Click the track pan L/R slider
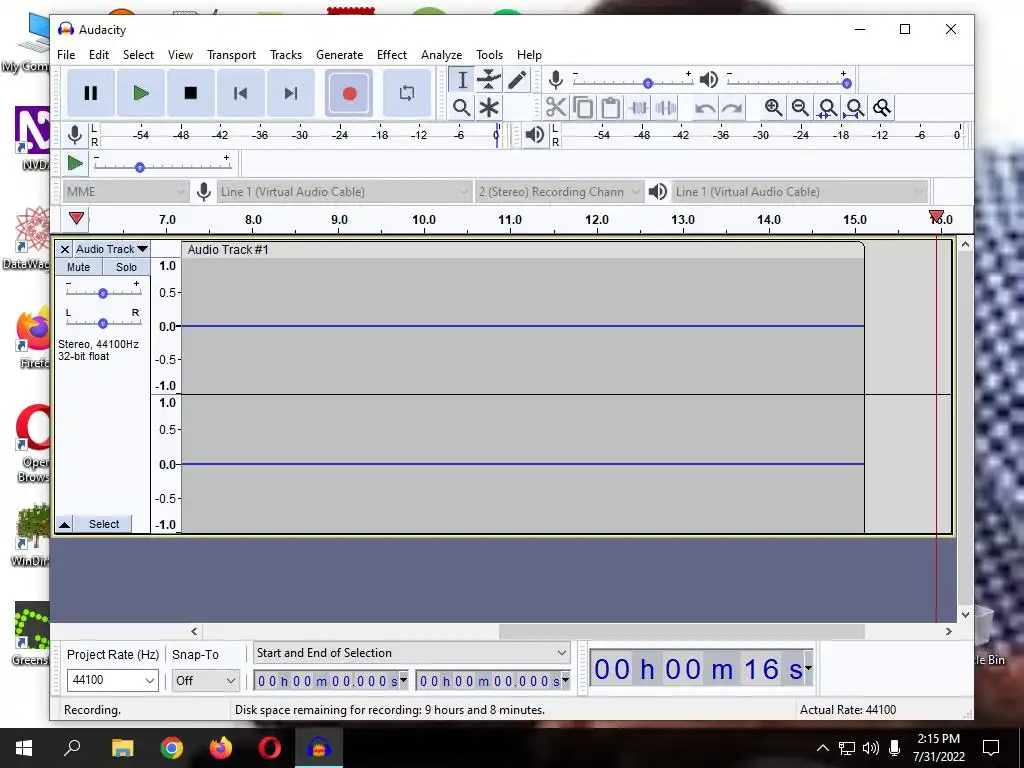 103,323
